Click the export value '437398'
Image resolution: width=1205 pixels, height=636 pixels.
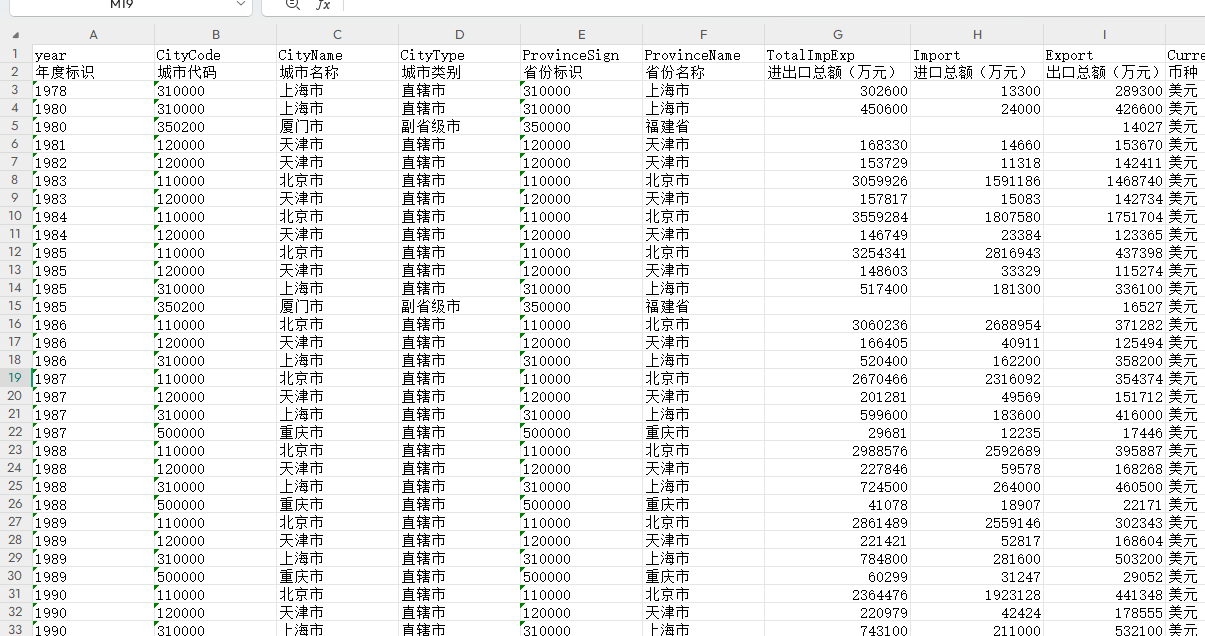pos(1104,253)
